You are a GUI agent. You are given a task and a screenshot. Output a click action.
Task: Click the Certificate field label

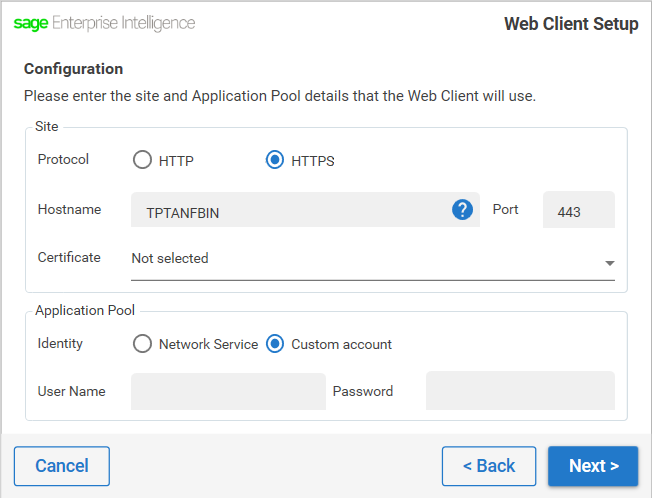tap(69, 257)
